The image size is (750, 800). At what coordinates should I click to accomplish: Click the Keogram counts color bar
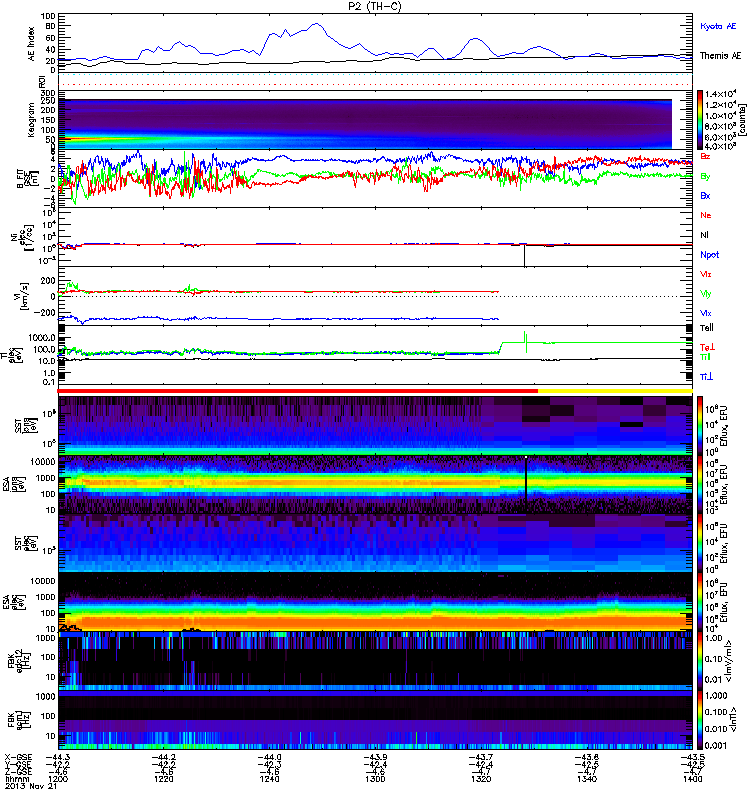coord(699,120)
